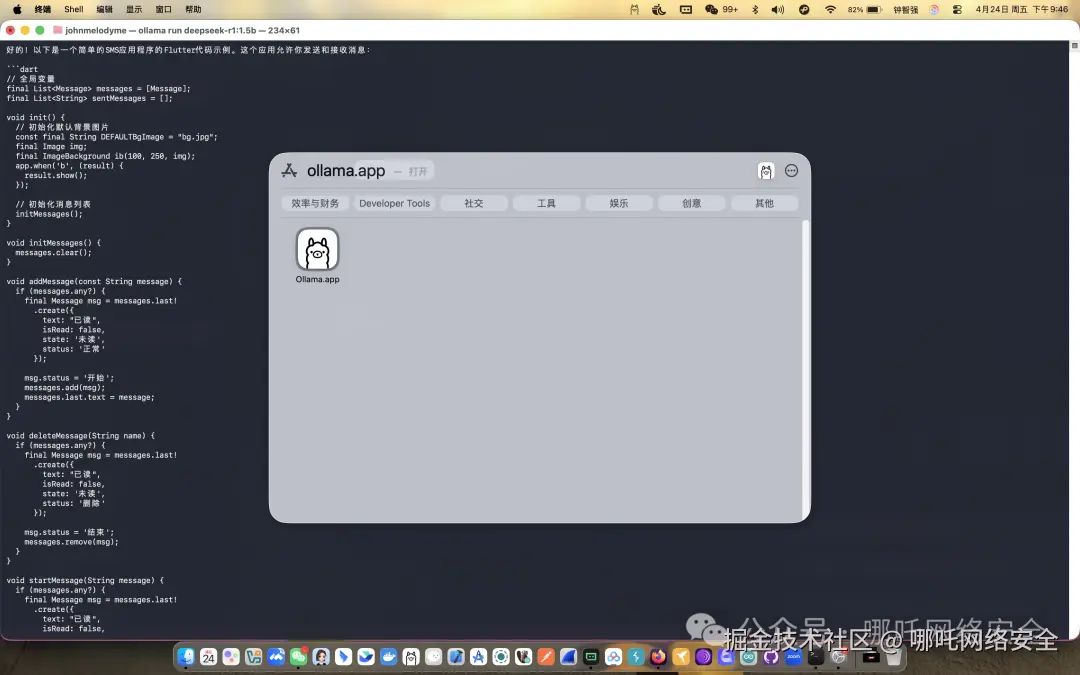
Task: Select the 工具 category filter
Action: tap(546, 203)
